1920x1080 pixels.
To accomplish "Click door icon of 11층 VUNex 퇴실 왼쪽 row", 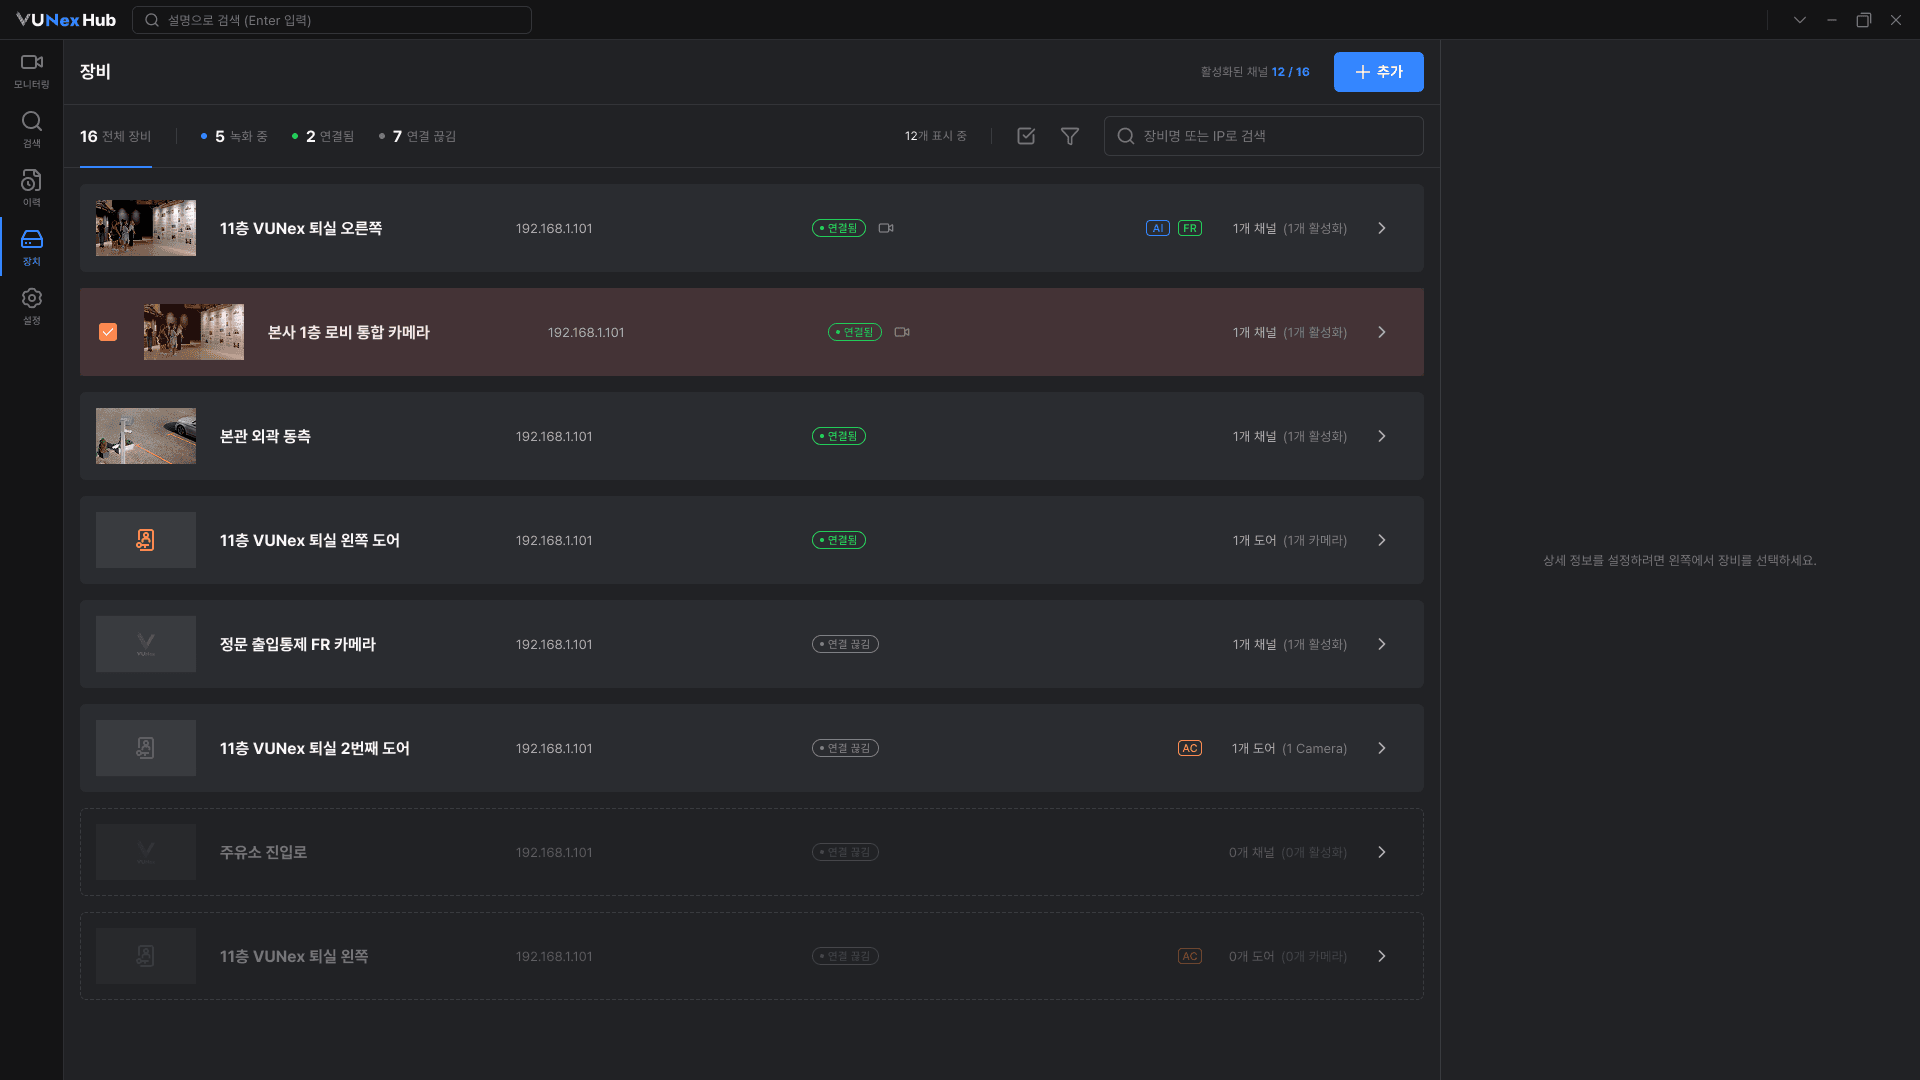I will tap(146, 956).
